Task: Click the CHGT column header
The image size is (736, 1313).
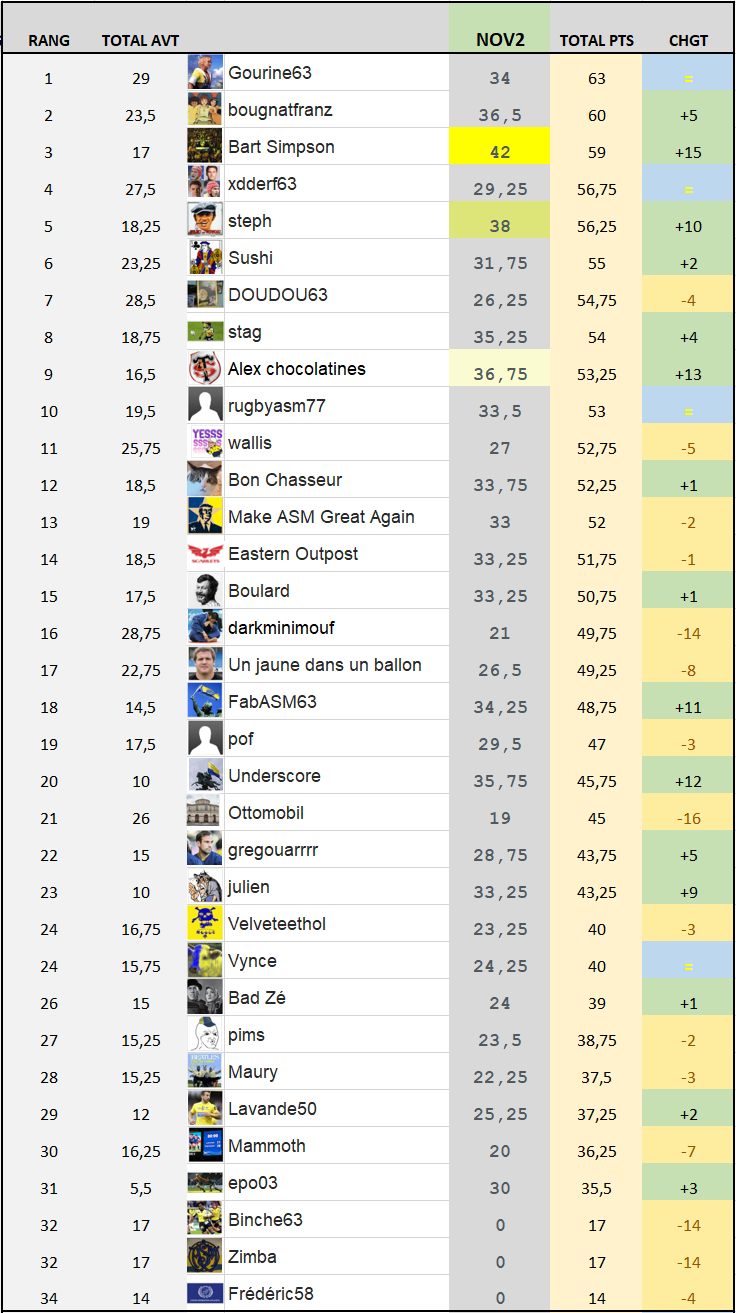Action: [x=688, y=41]
